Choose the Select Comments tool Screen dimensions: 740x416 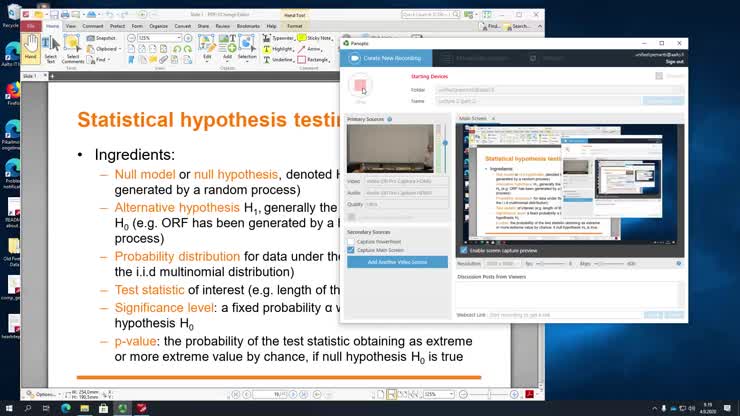click(73, 49)
